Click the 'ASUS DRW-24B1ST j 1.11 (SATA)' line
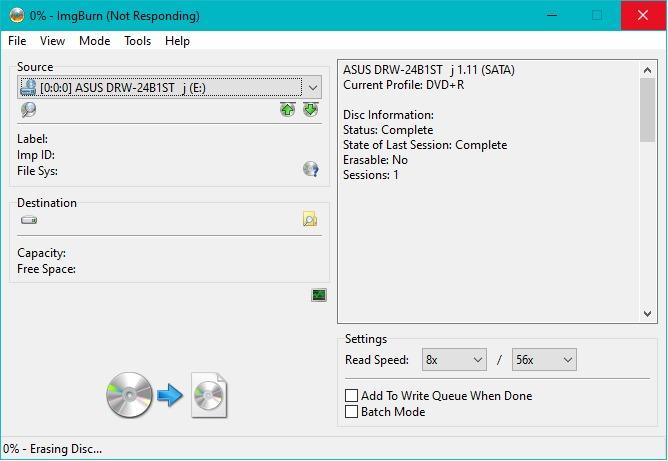 [x=429, y=70]
